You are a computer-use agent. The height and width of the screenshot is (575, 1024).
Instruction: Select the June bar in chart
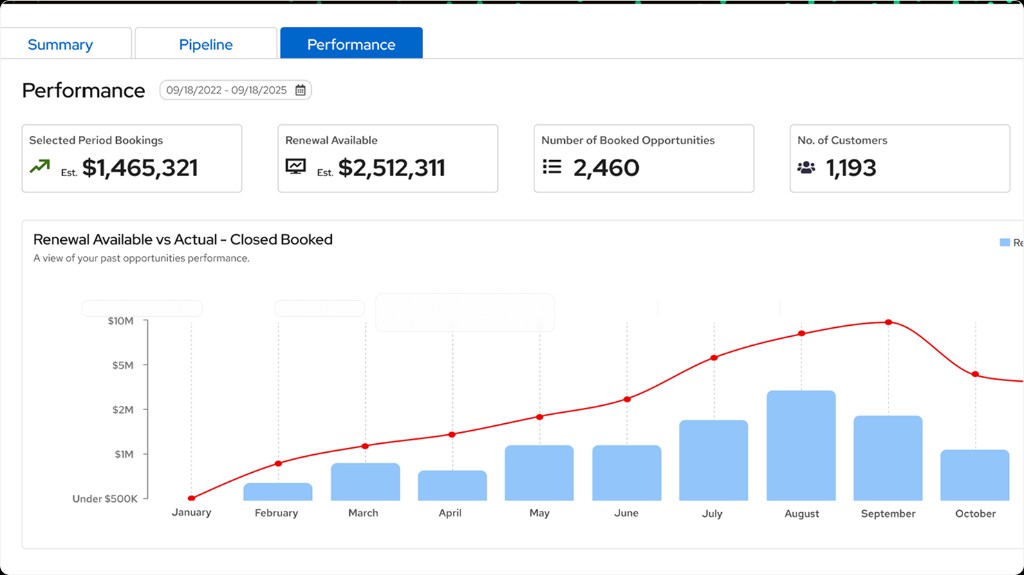point(627,473)
